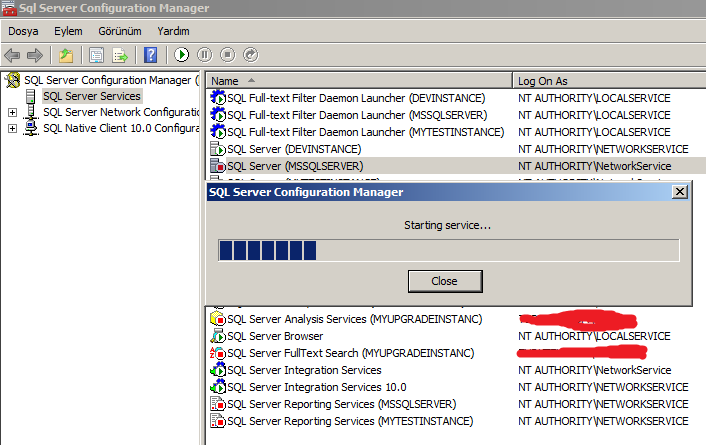This screenshot has height=445, width=706.
Task: Click the Stop Service toolbar icon
Action: coord(228,55)
